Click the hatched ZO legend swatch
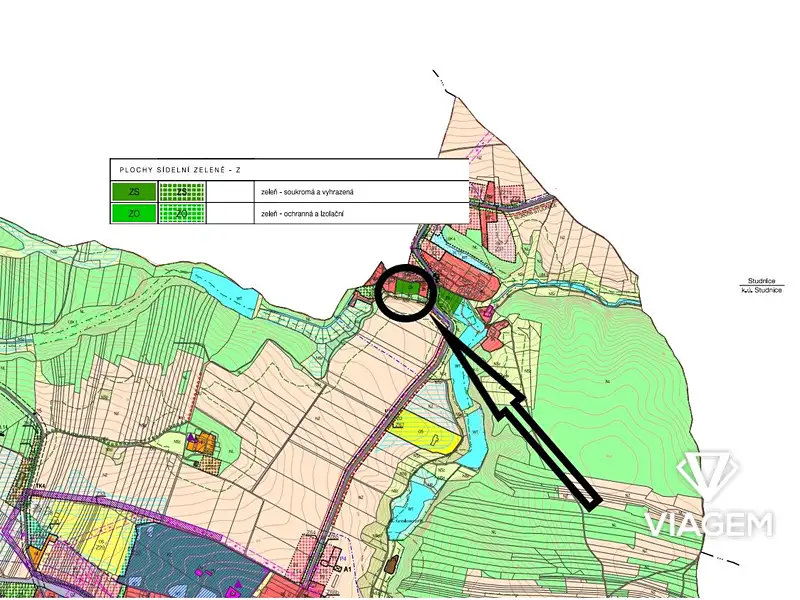Image resolution: width=800 pixels, height=600 pixels. 182,213
